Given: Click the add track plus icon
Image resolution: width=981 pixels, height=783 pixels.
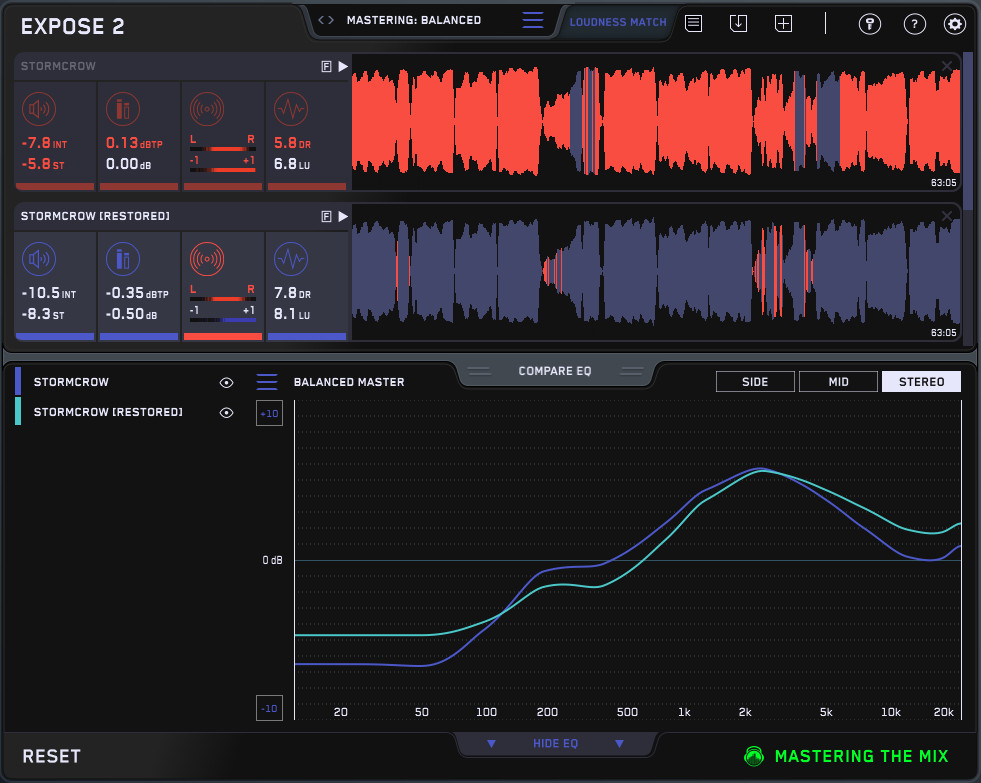Looking at the screenshot, I should click(x=783, y=24).
